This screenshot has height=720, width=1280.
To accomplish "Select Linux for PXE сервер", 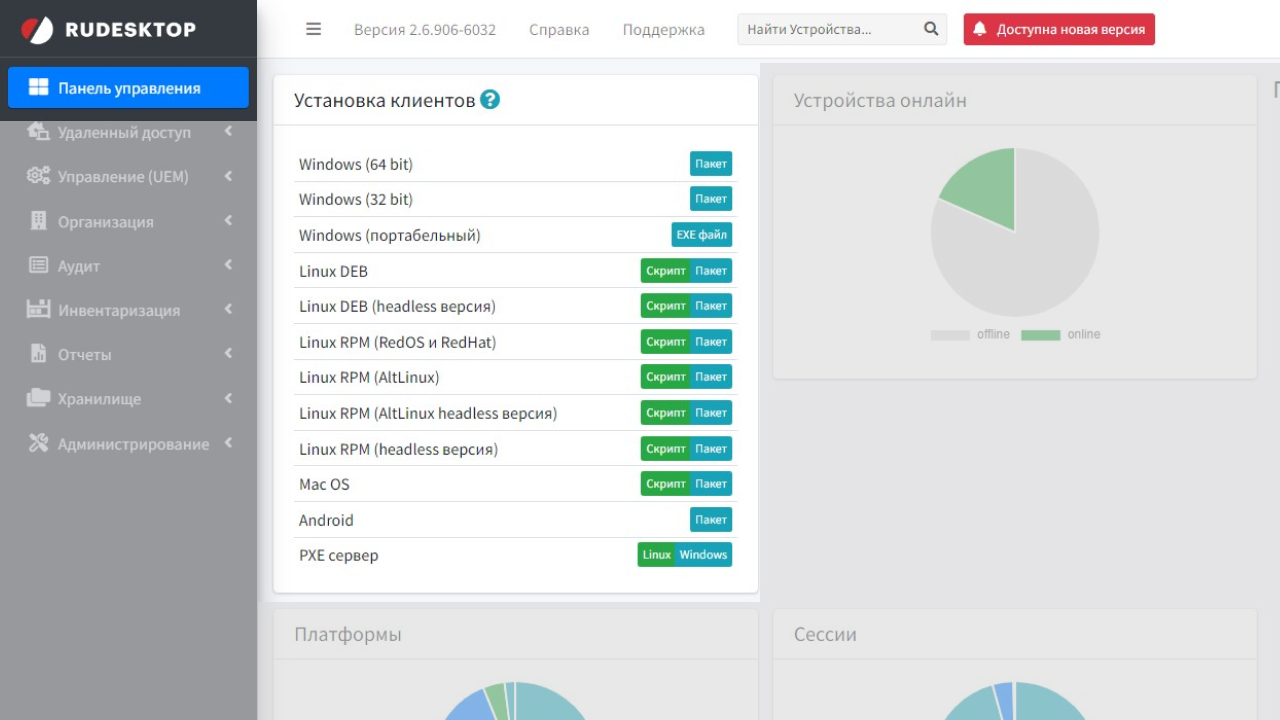I will pyautogui.click(x=657, y=555).
